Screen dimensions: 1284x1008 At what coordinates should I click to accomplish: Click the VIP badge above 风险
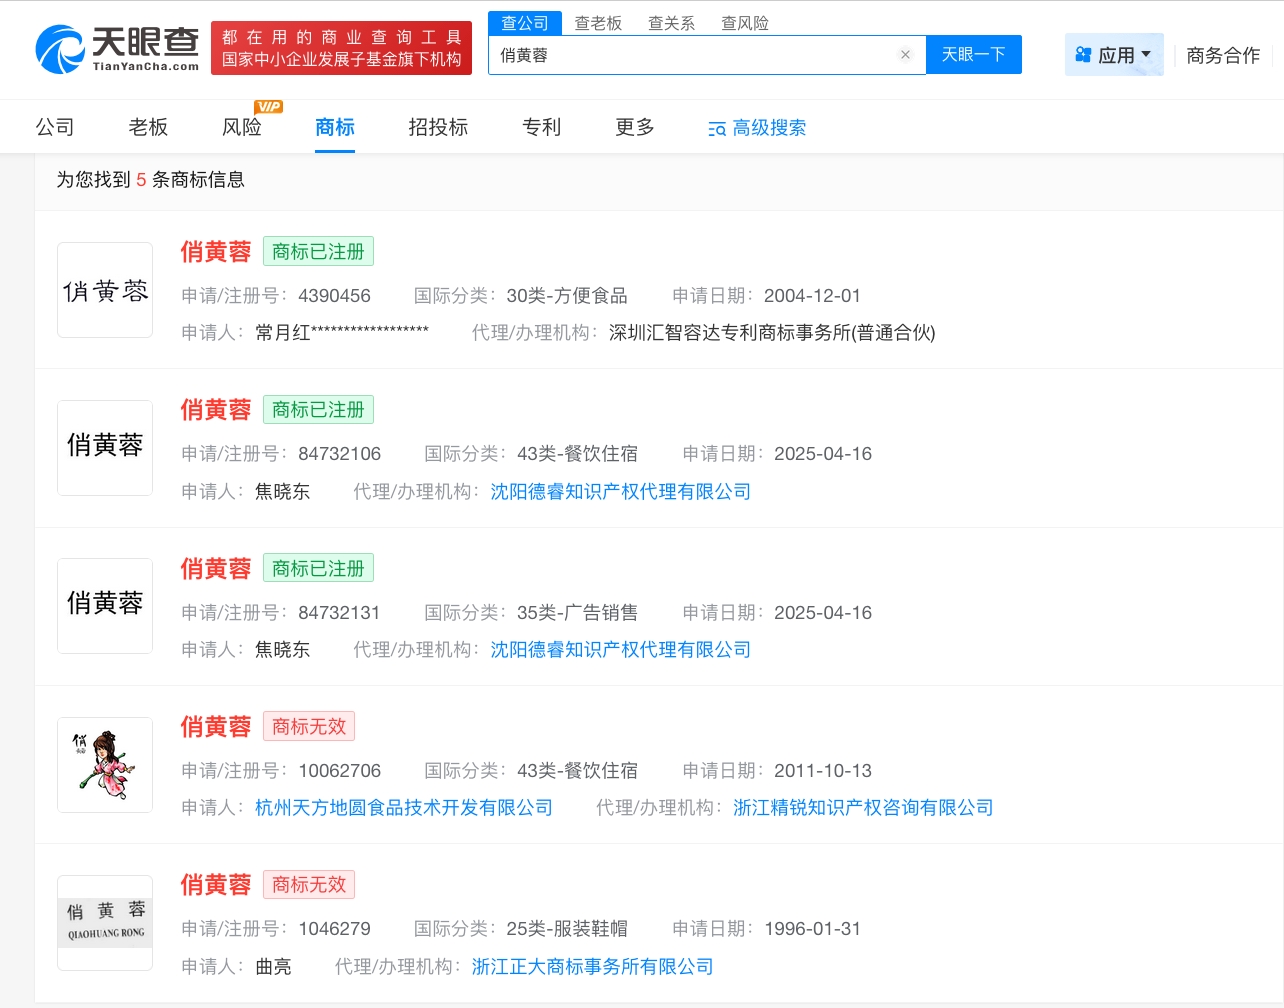pos(269,106)
